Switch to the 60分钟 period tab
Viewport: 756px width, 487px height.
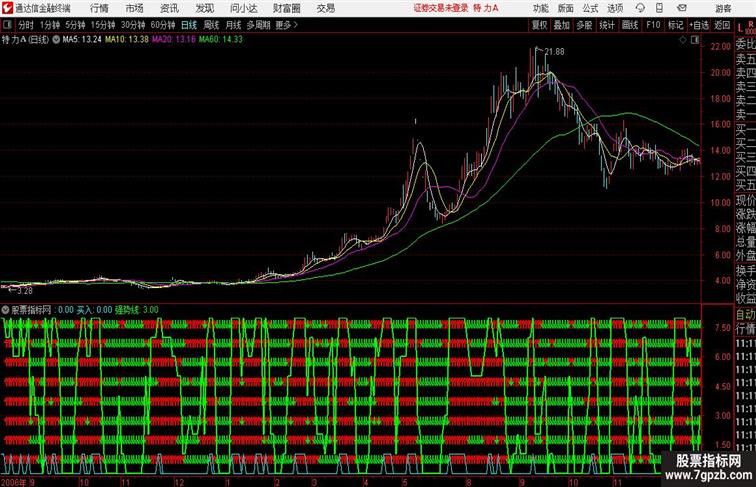[163, 25]
